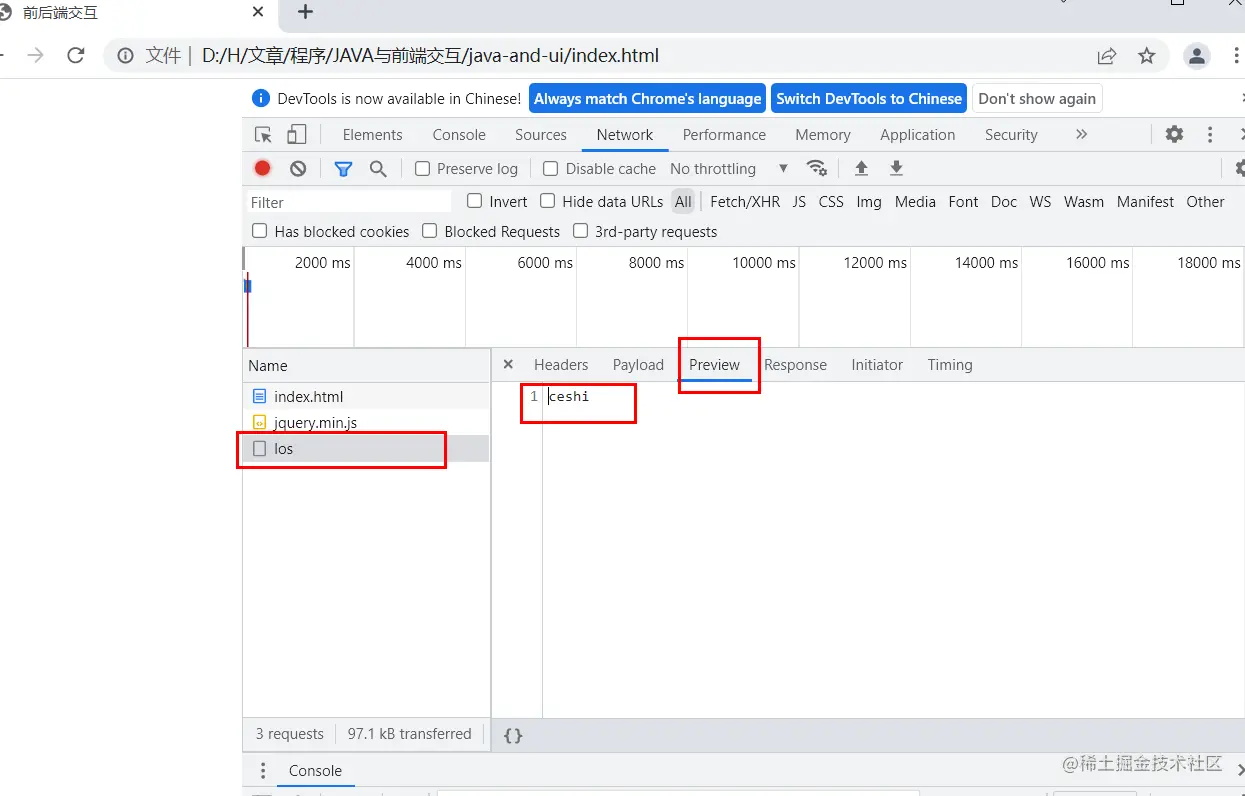Screen dimensions: 1245x796
Task: Open a new browser tab
Action: (x=306, y=12)
